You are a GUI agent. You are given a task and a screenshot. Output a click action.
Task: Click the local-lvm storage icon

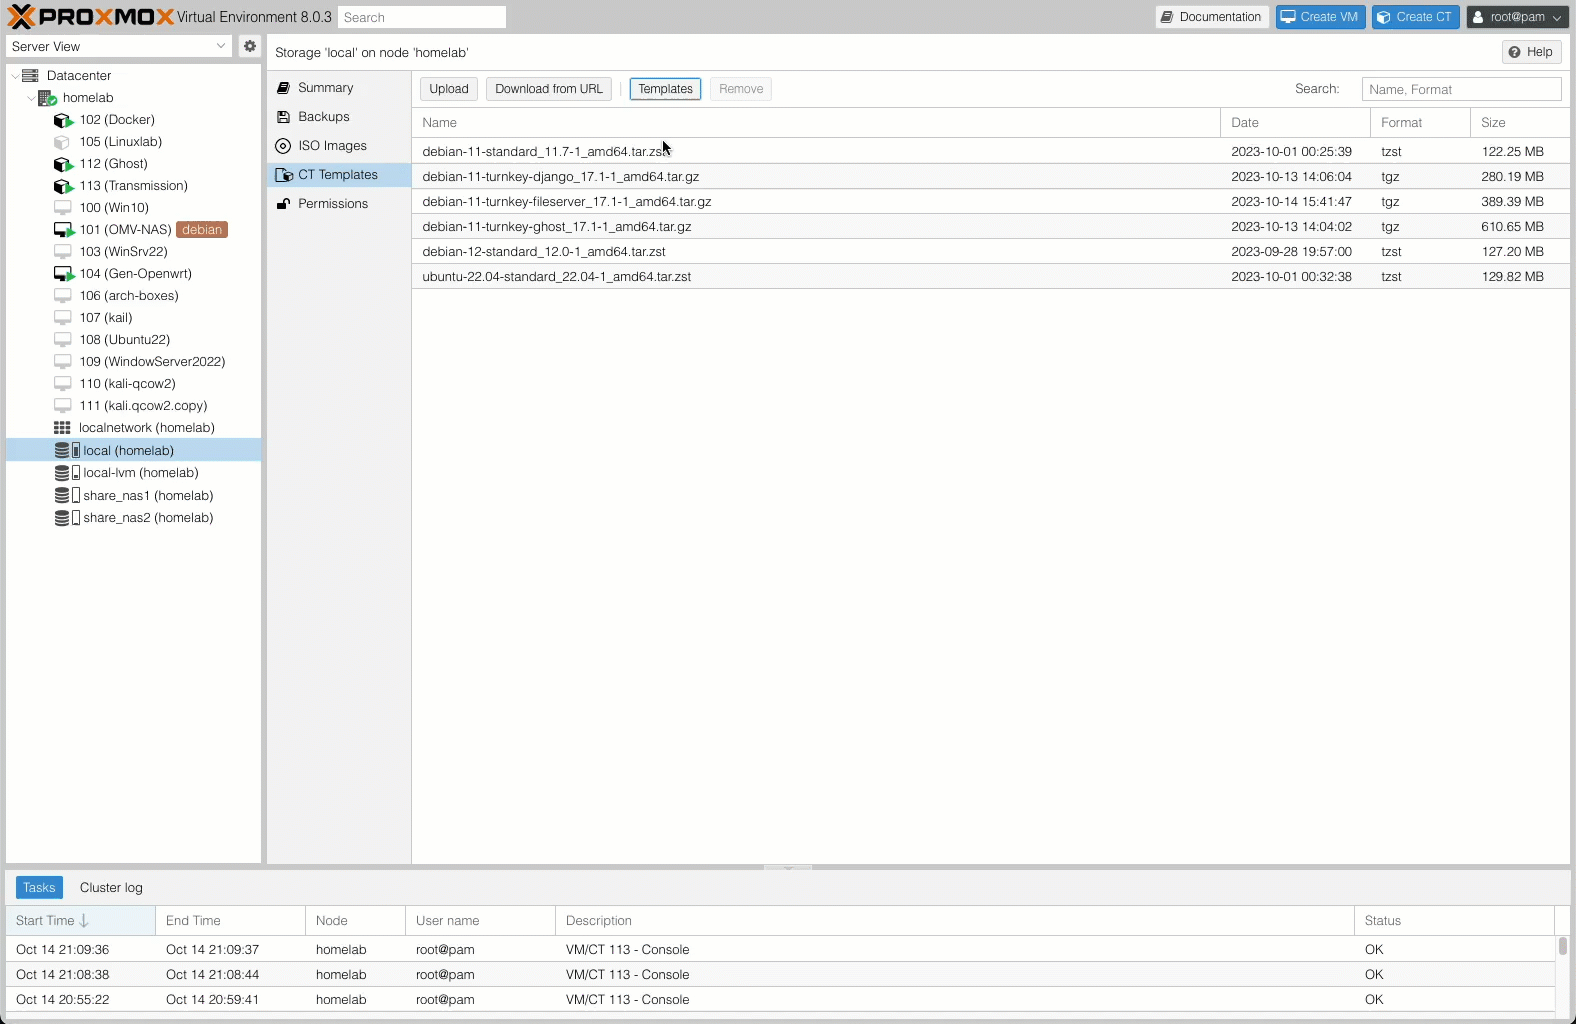(67, 473)
